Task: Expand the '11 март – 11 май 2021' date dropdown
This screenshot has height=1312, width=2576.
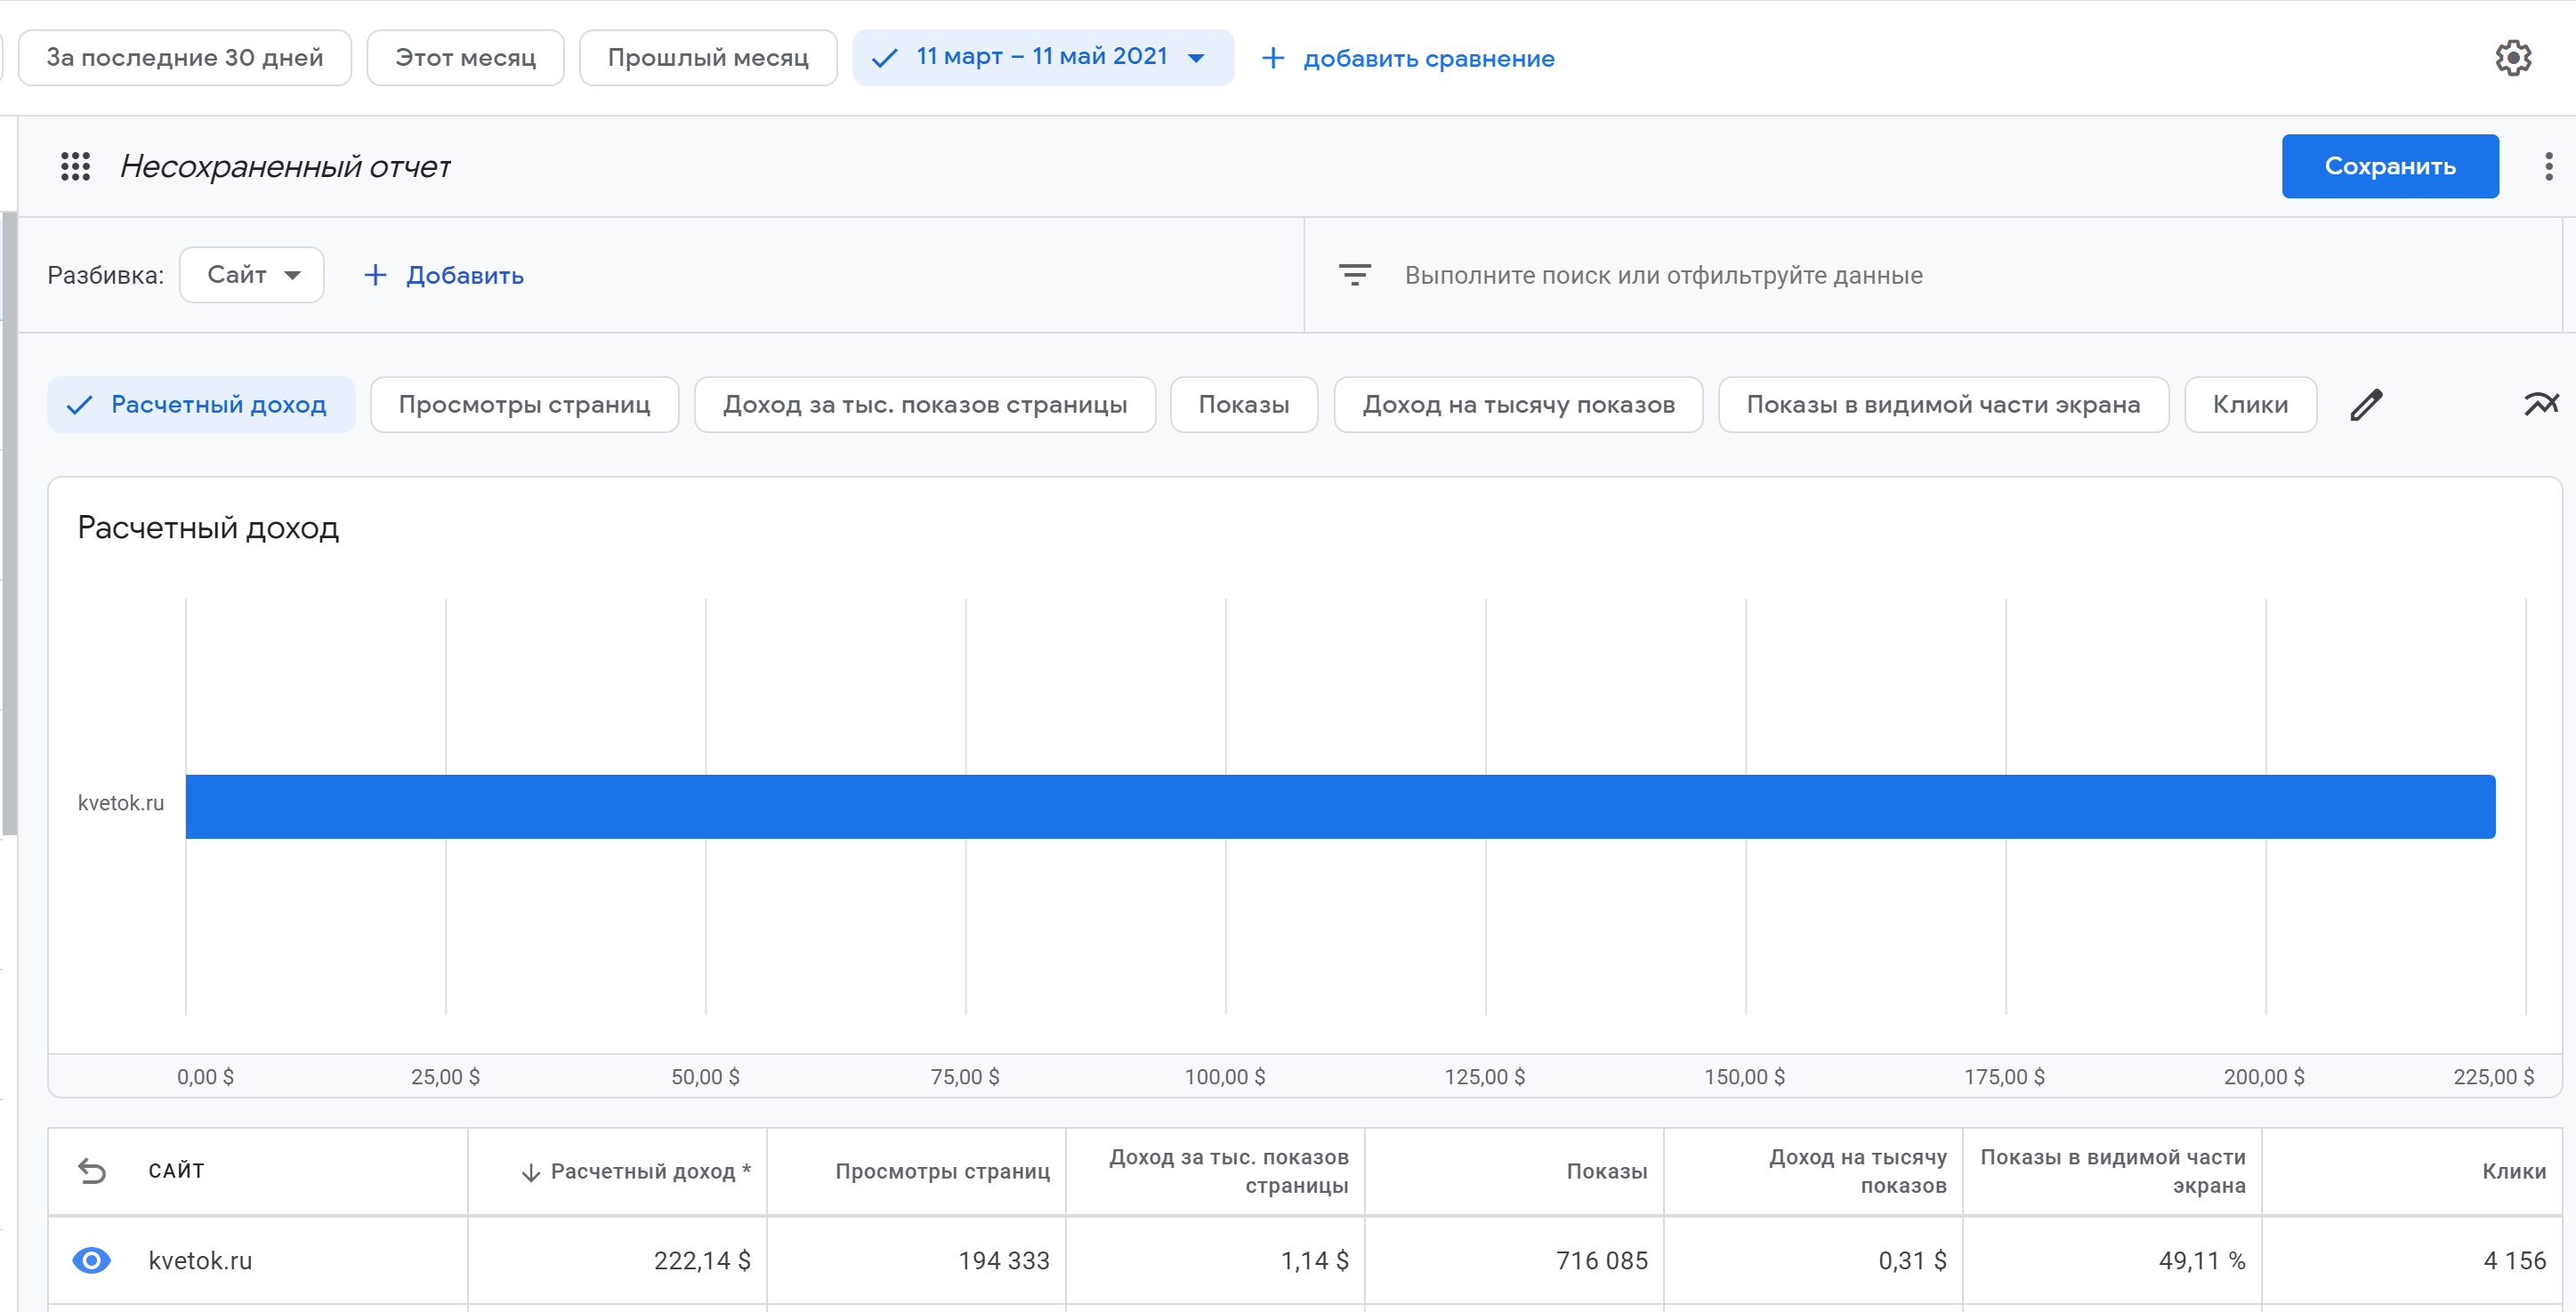Action: click(x=1043, y=57)
